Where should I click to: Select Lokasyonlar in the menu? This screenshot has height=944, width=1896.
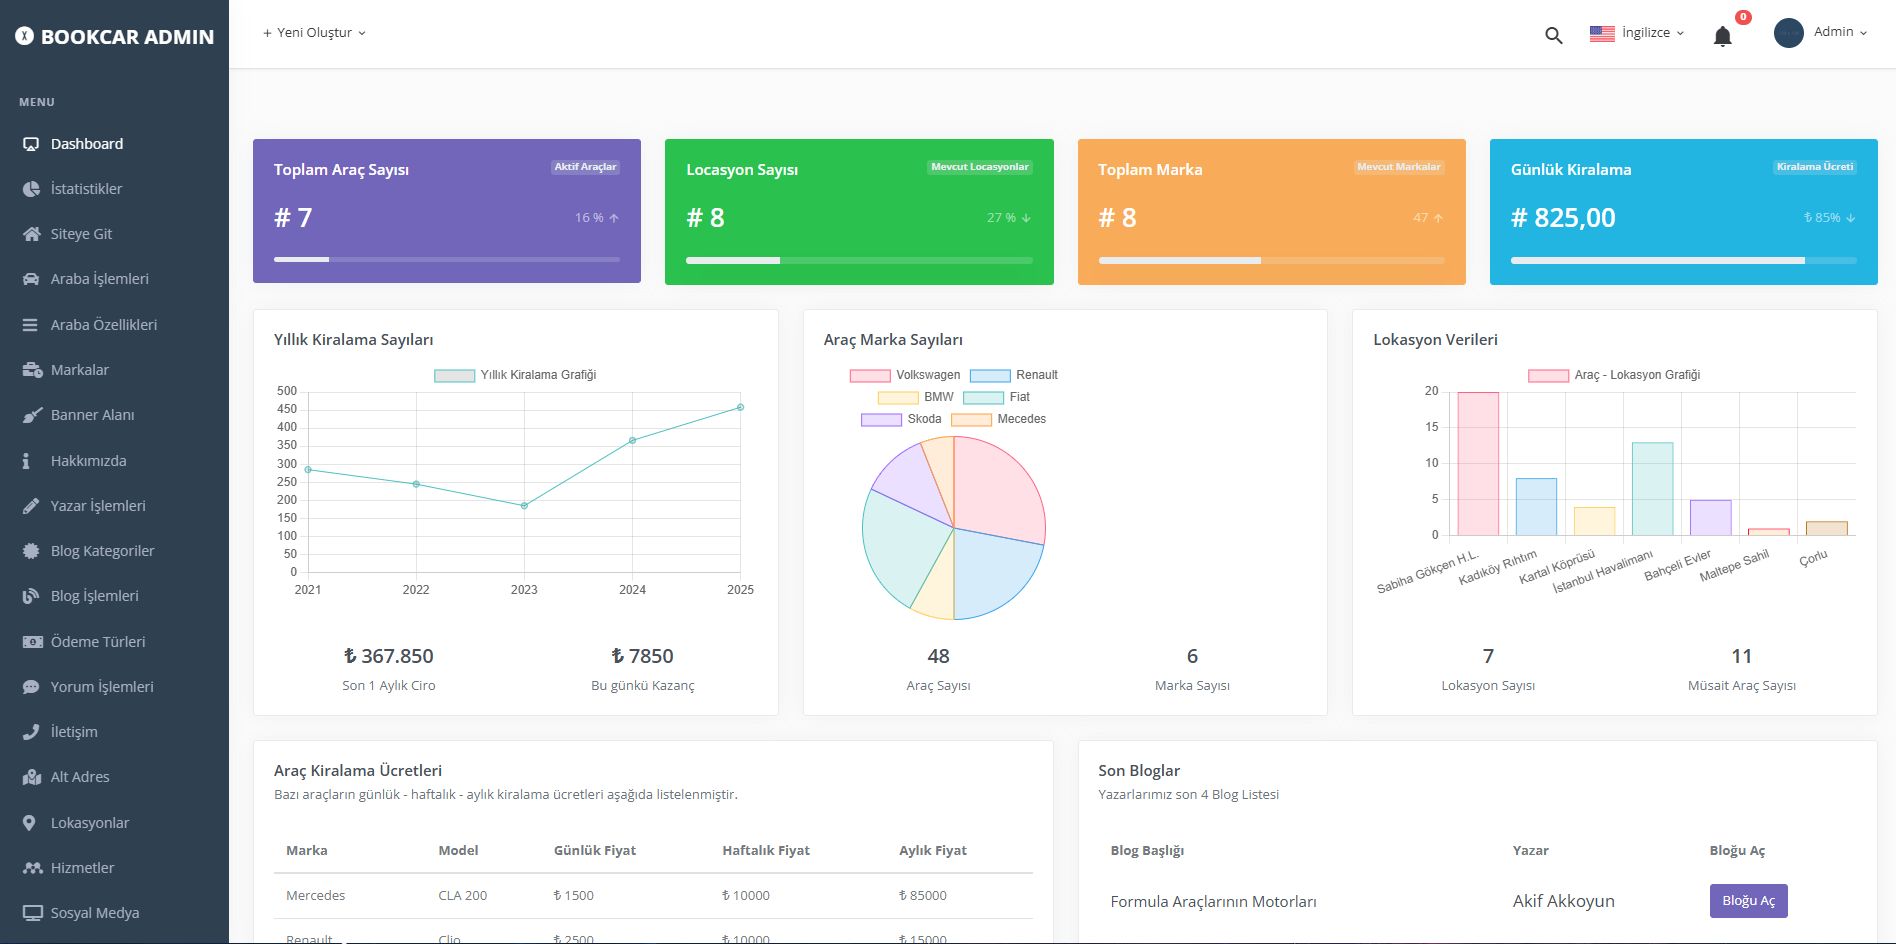point(89,822)
